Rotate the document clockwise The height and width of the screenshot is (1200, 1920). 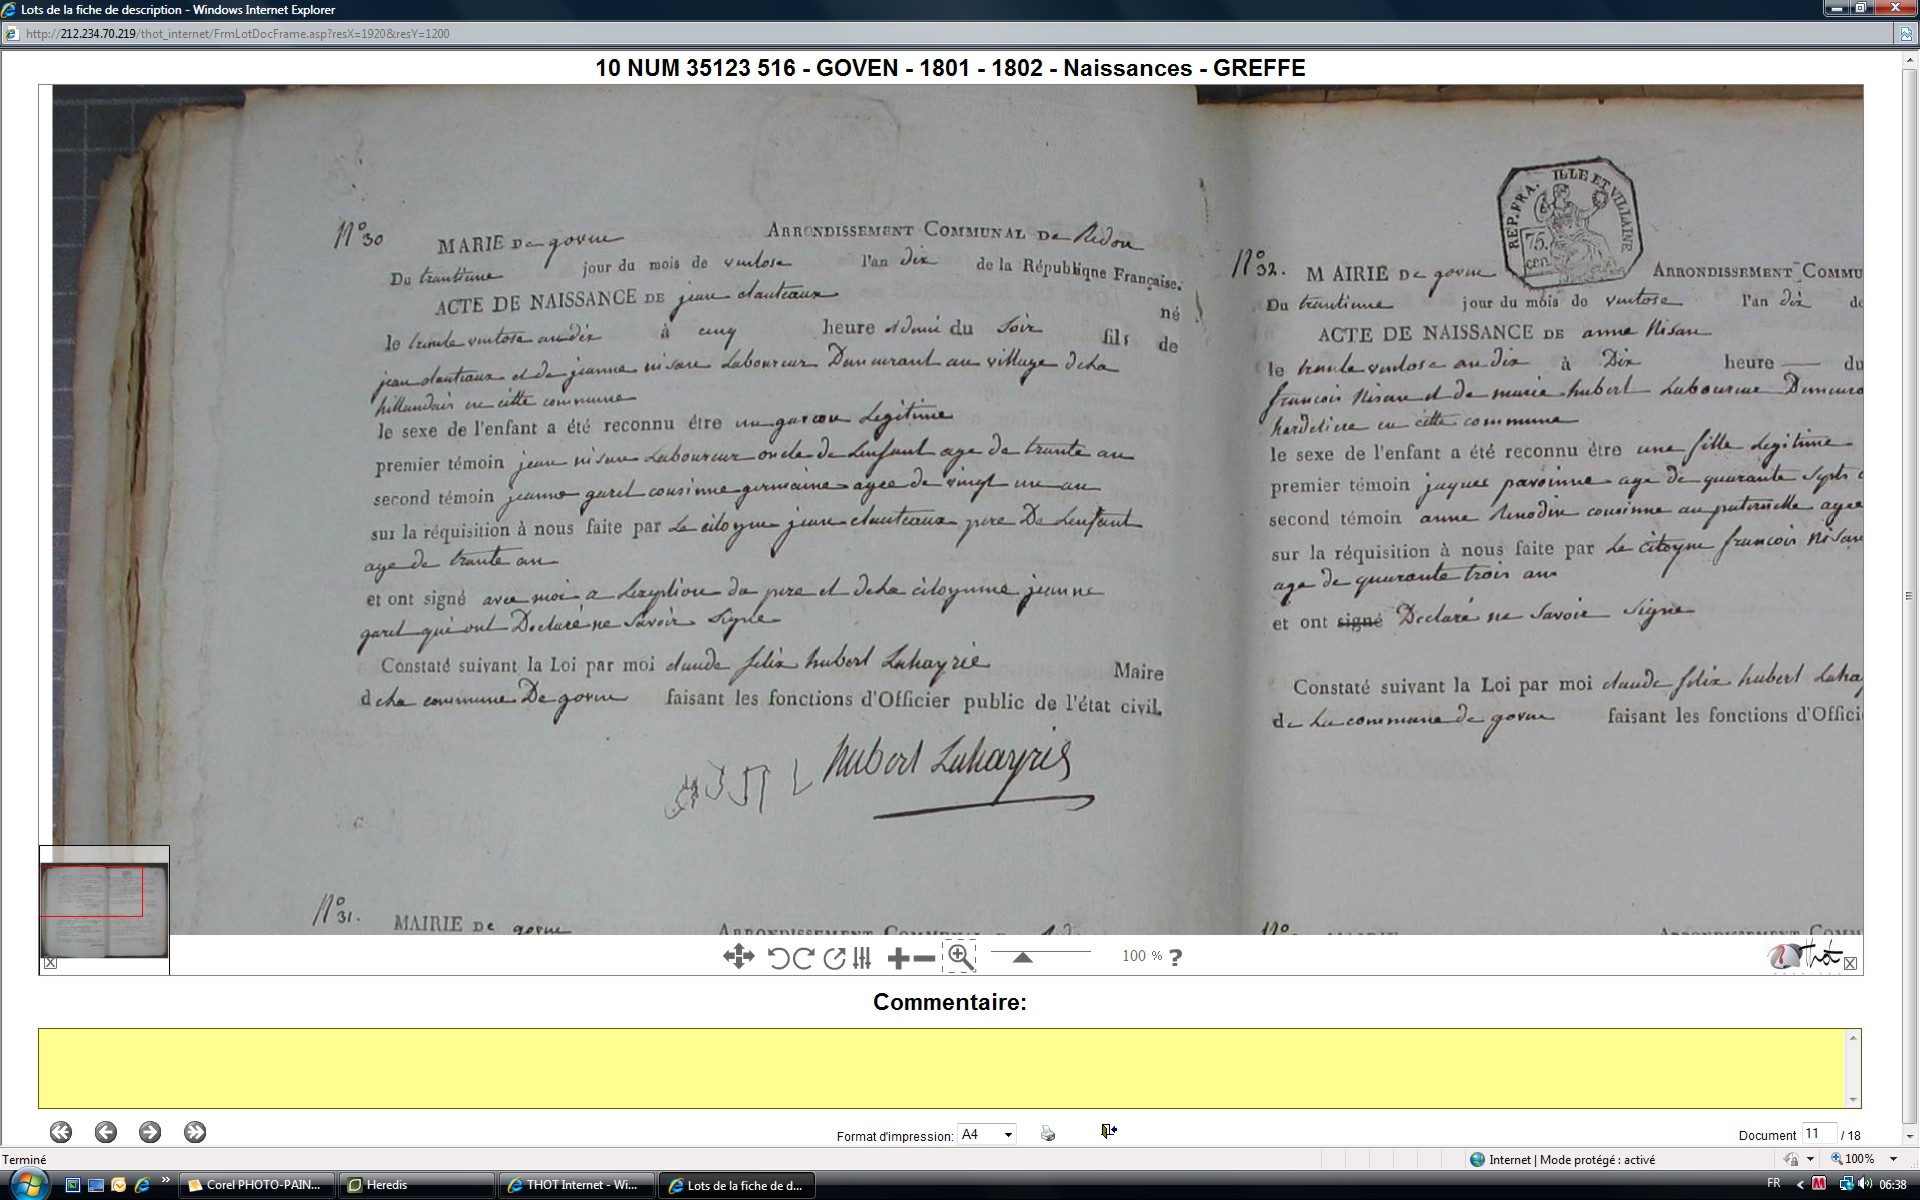(803, 958)
